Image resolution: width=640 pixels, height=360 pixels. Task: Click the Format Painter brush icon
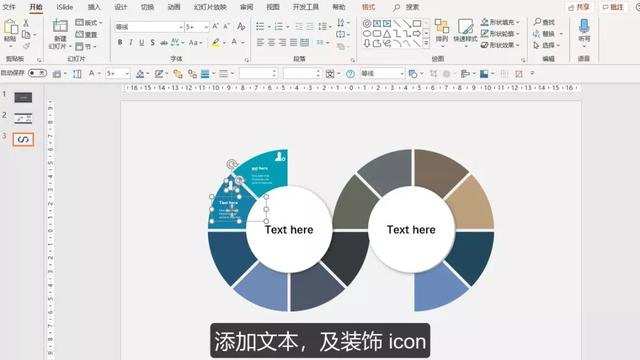pos(26,46)
